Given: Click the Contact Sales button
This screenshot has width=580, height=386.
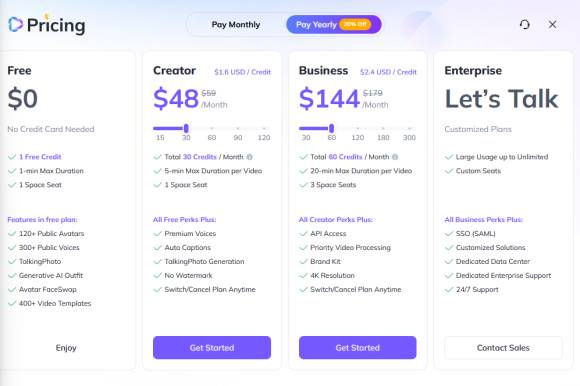Looking at the screenshot, I should pos(503,348).
